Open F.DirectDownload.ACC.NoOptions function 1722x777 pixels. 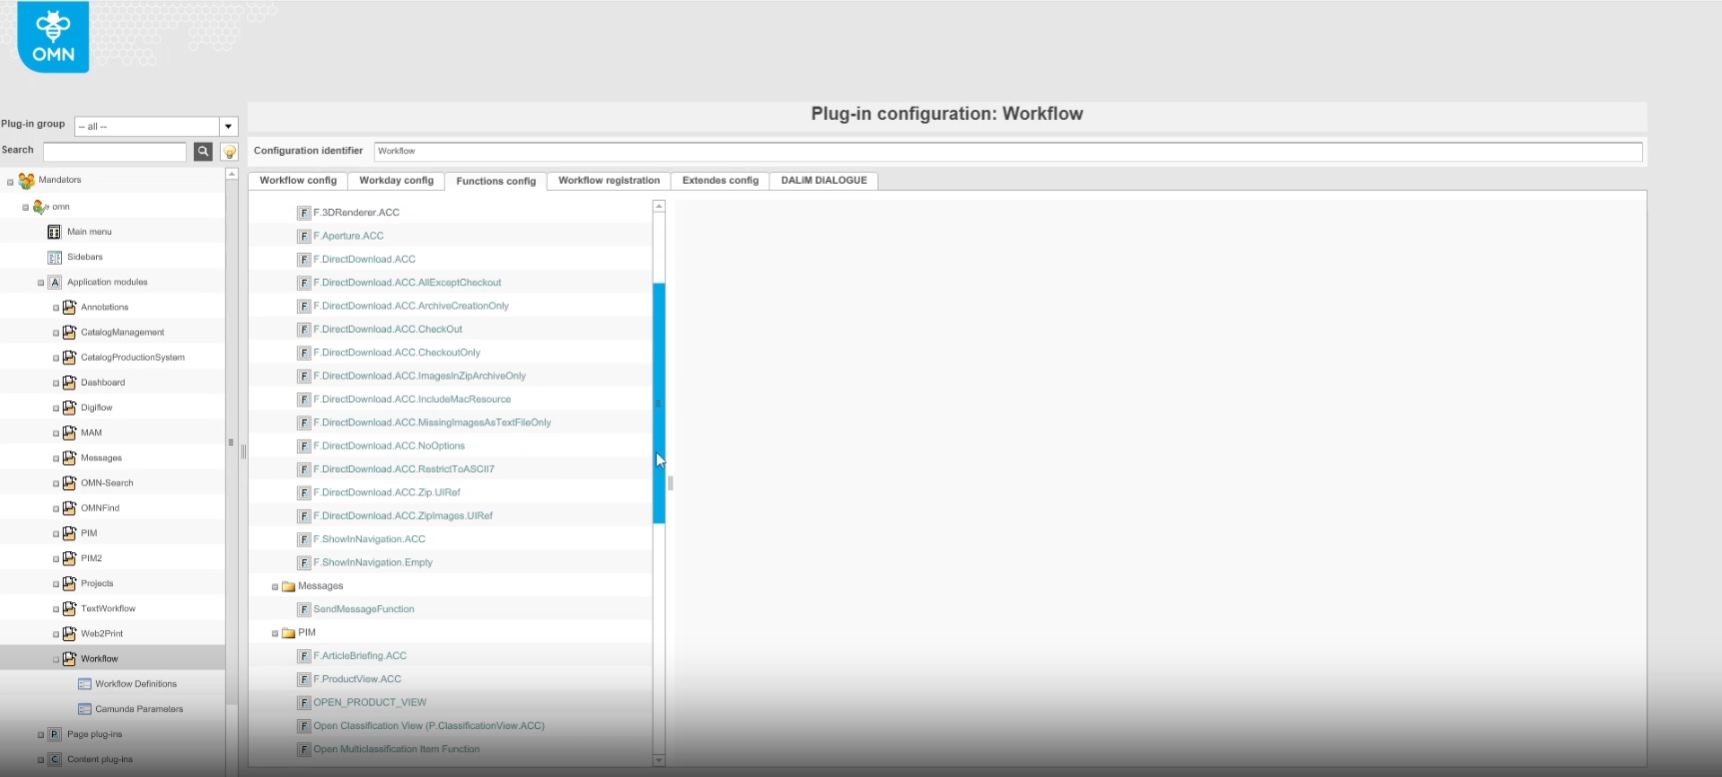click(389, 446)
